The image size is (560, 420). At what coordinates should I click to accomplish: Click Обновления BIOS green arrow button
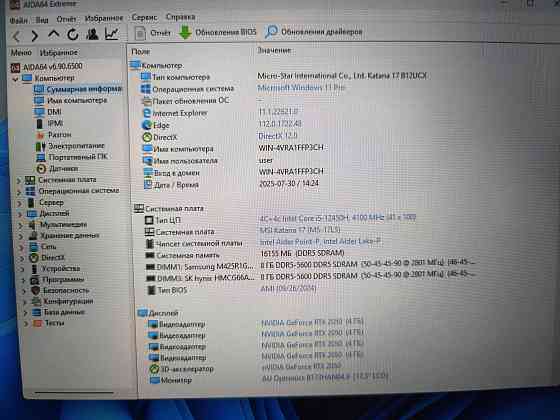218,32
